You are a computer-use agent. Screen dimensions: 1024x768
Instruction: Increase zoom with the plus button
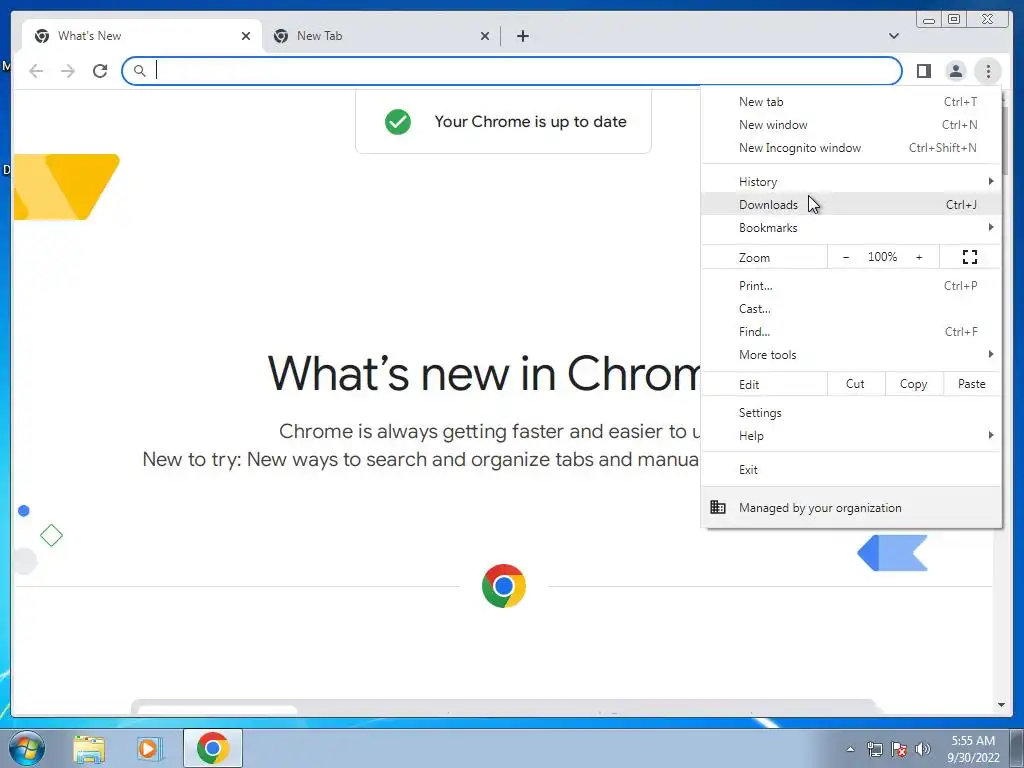(919, 257)
